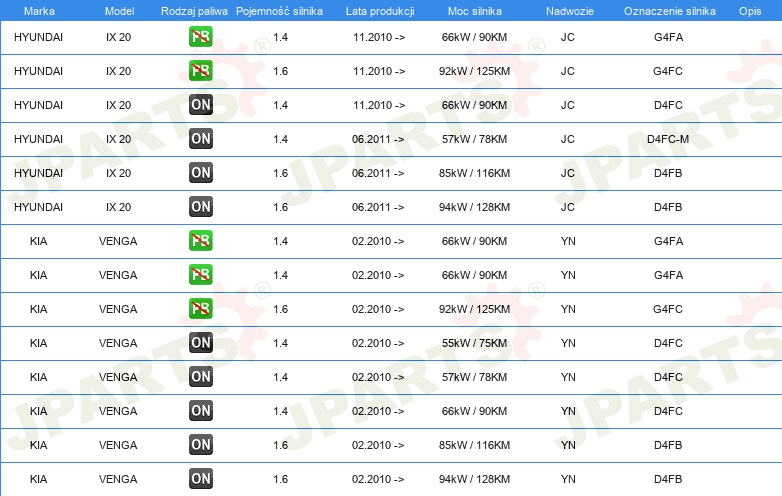Viewport: 782px width, 496px height.
Task: Click the Marka column header
Action: (x=39, y=11)
